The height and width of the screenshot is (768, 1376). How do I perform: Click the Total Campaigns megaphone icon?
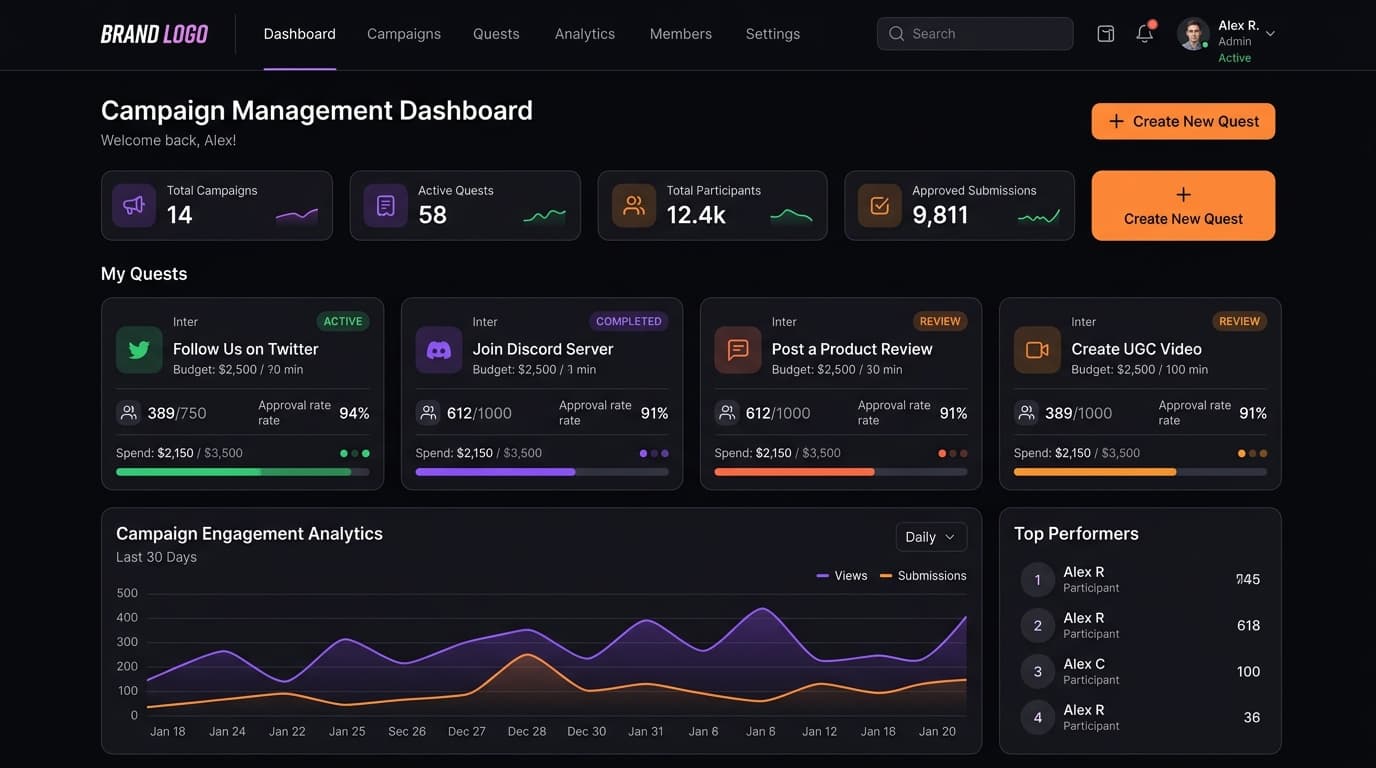click(134, 205)
